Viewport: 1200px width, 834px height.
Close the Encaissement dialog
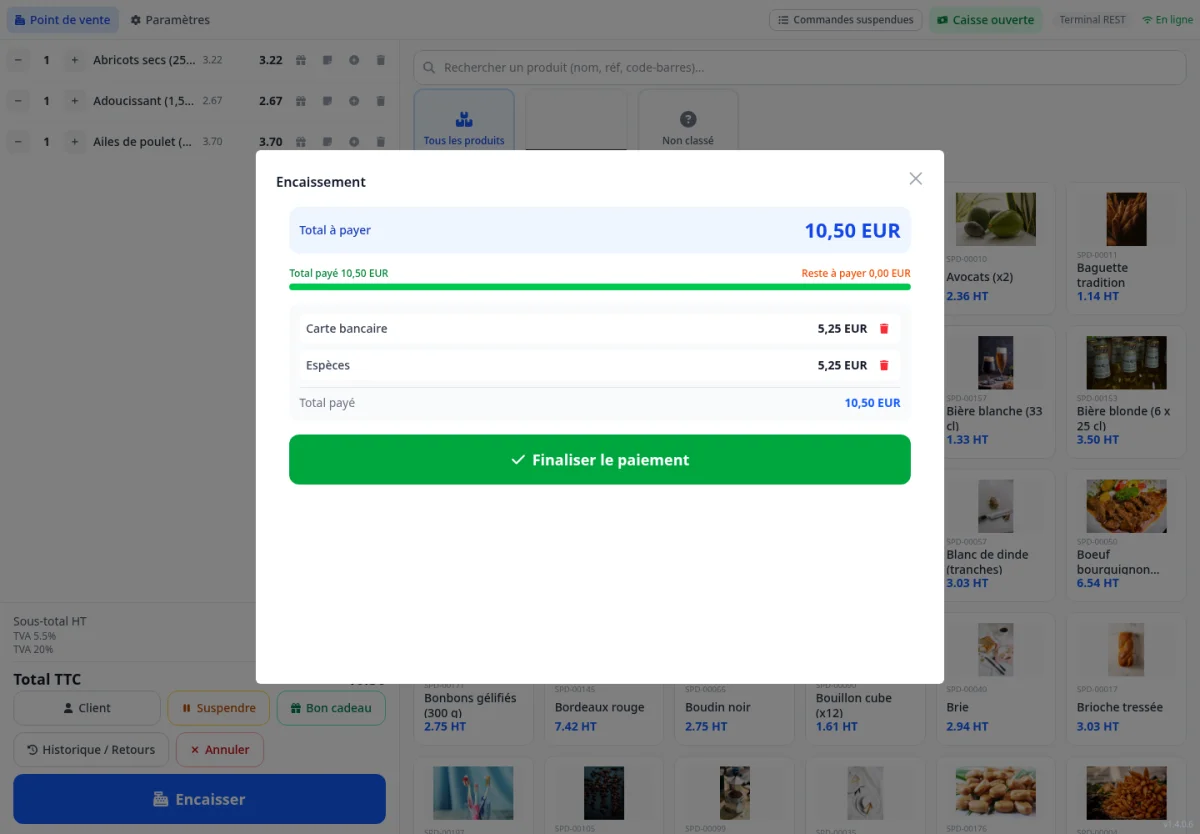pyautogui.click(x=915, y=179)
